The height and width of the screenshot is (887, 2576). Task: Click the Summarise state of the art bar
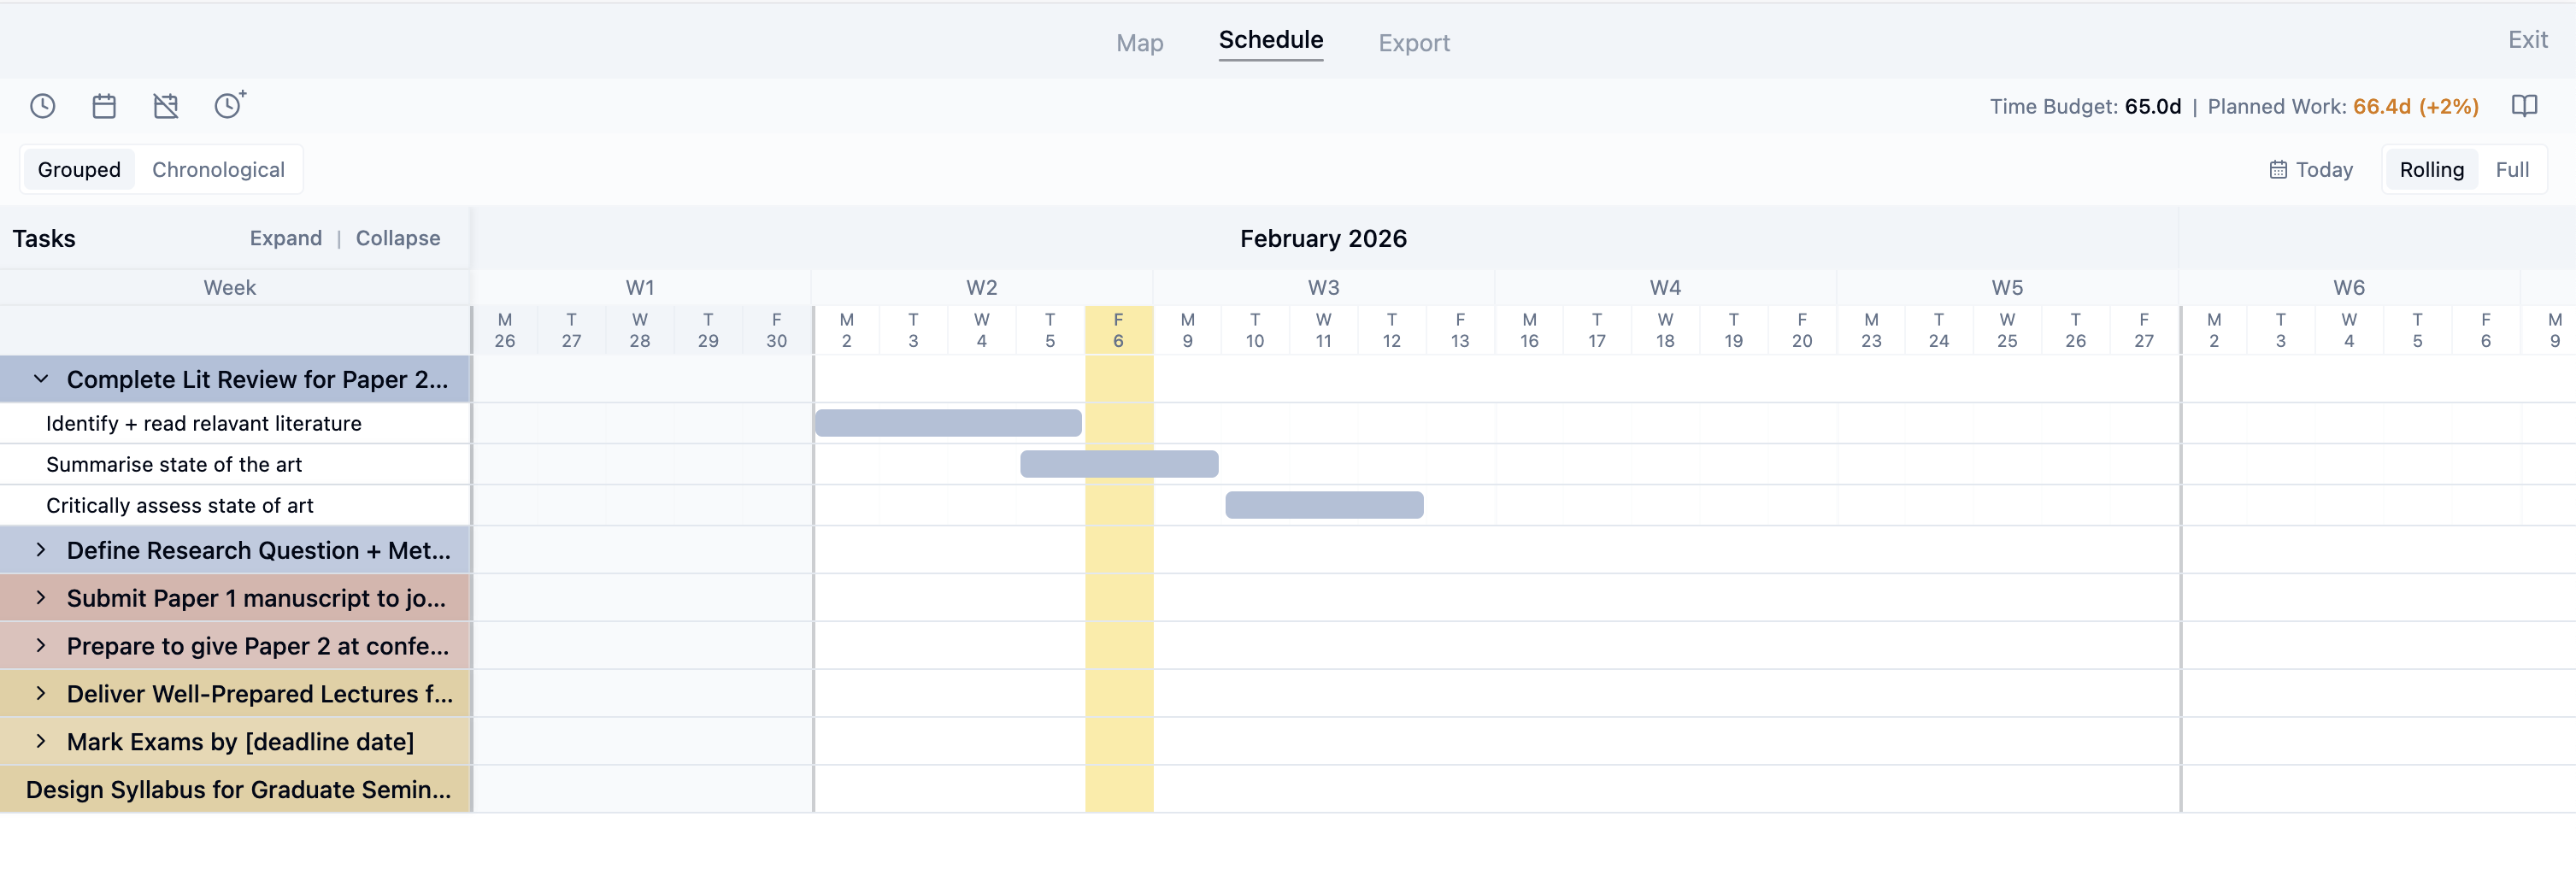click(x=1118, y=464)
